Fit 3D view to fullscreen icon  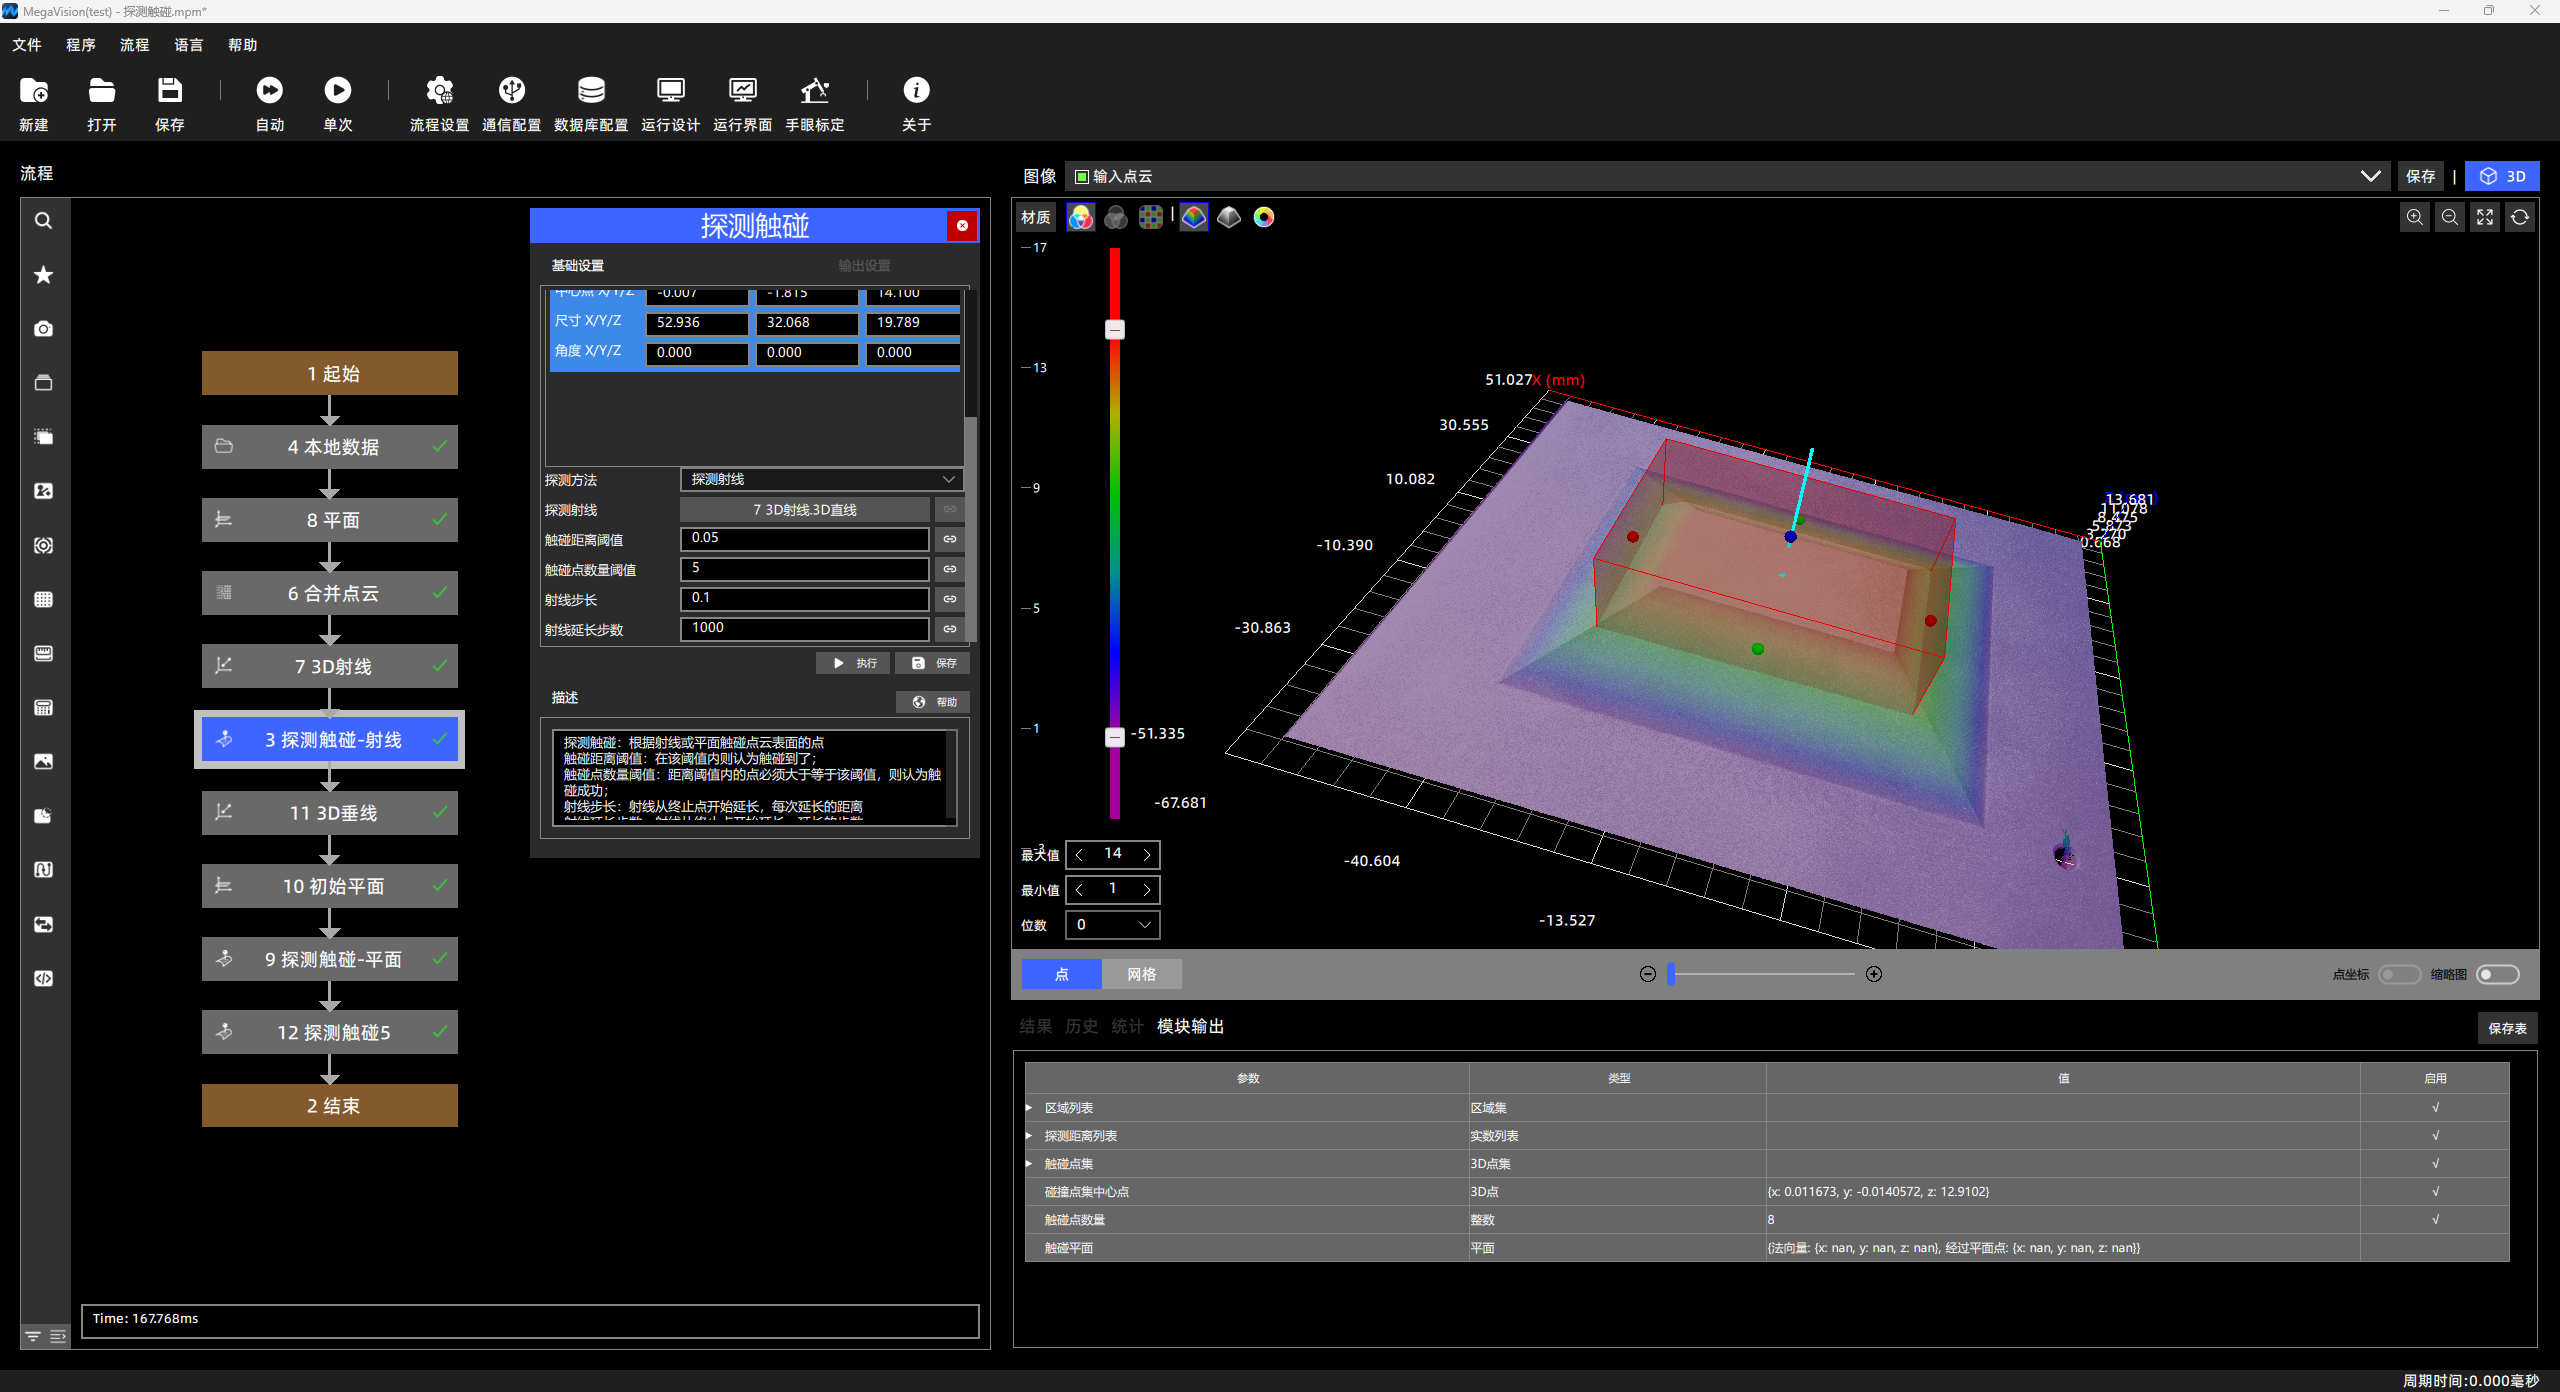click(x=2485, y=217)
